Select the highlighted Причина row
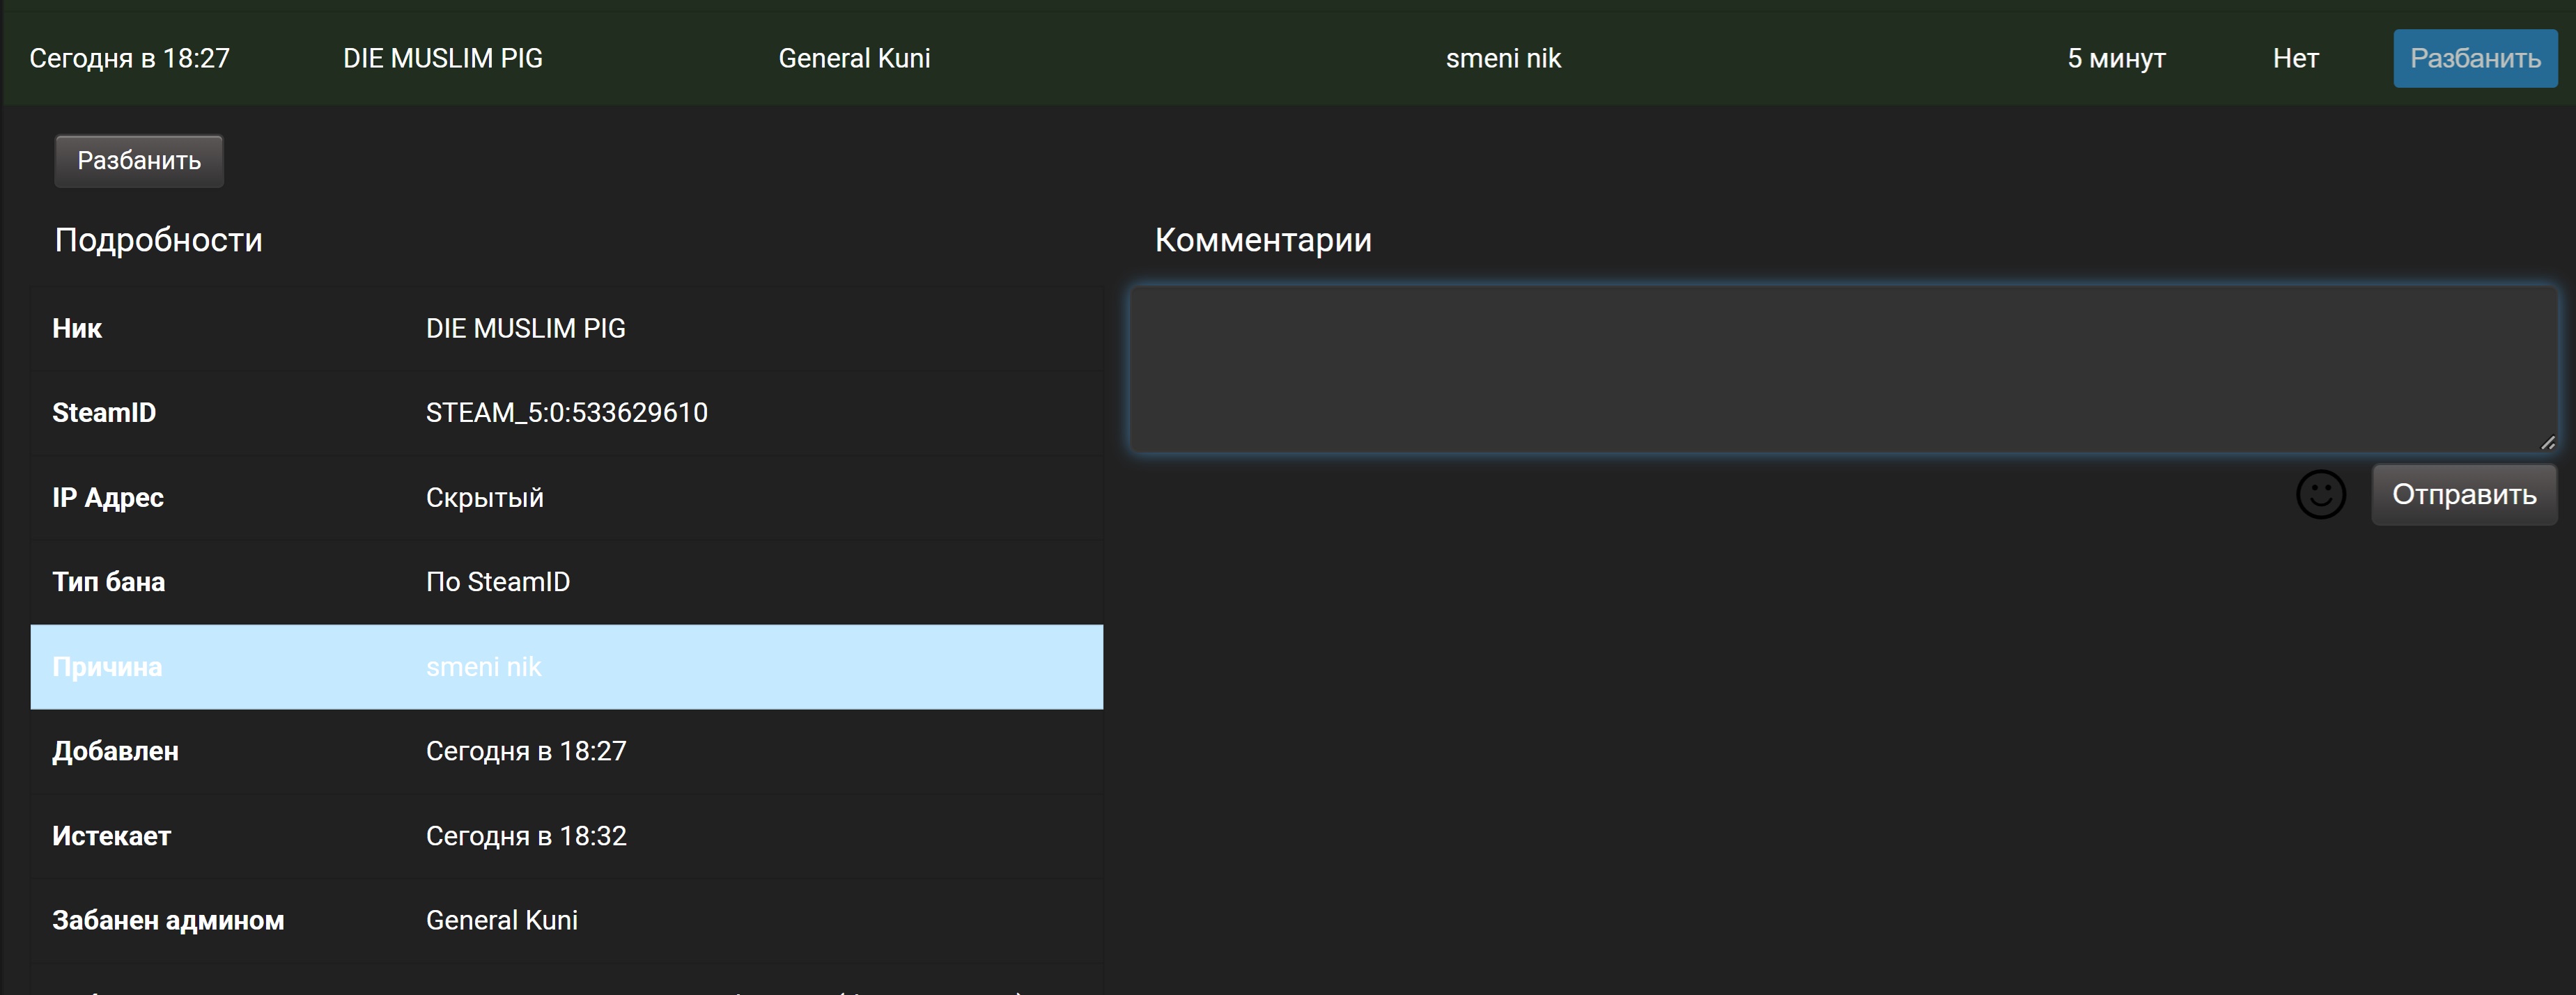Image resolution: width=2576 pixels, height=995 pixels. (566, 666)
